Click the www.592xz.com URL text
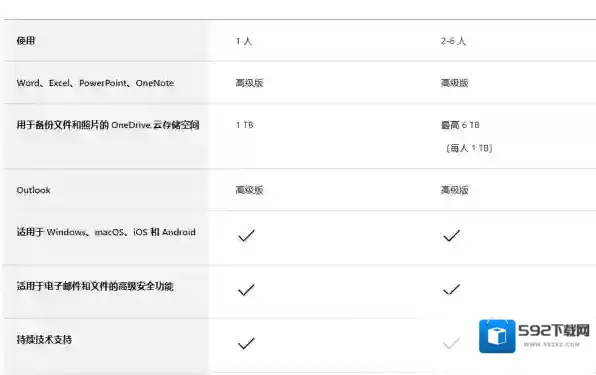The image size is (596, 375). [552, 345]
